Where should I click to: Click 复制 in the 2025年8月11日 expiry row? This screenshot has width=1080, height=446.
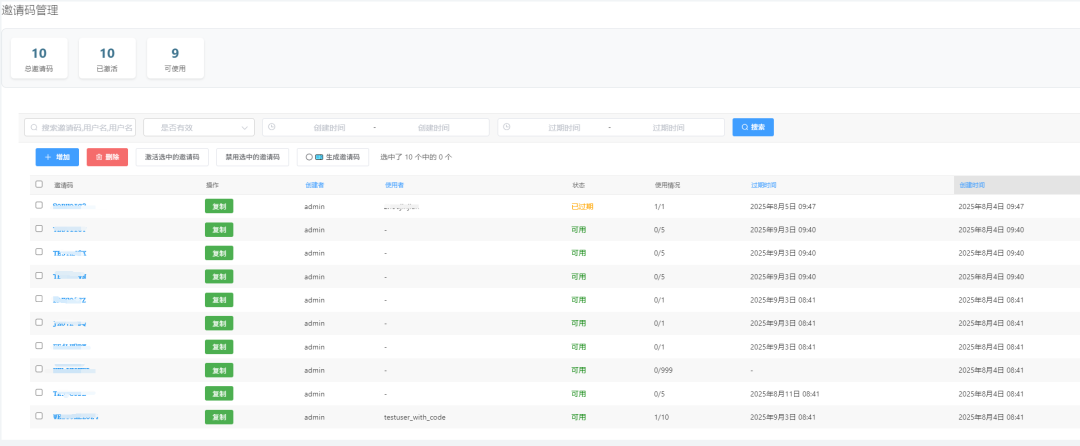(x=219, y=393)
